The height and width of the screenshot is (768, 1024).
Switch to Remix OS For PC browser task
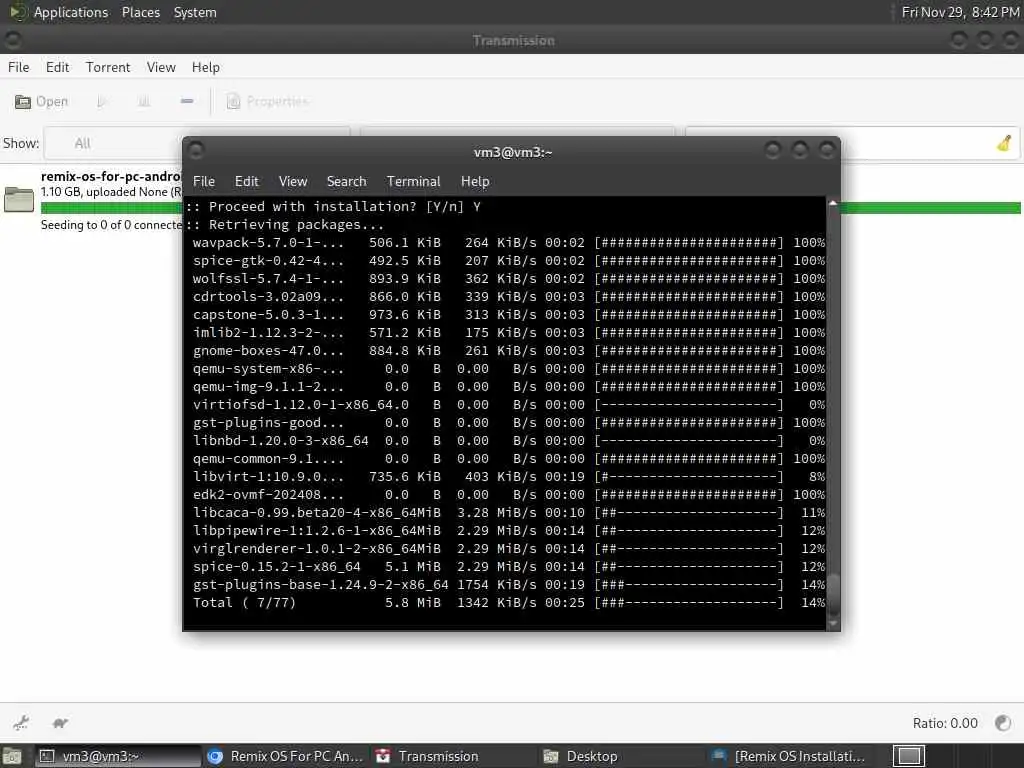click(286, 756)
